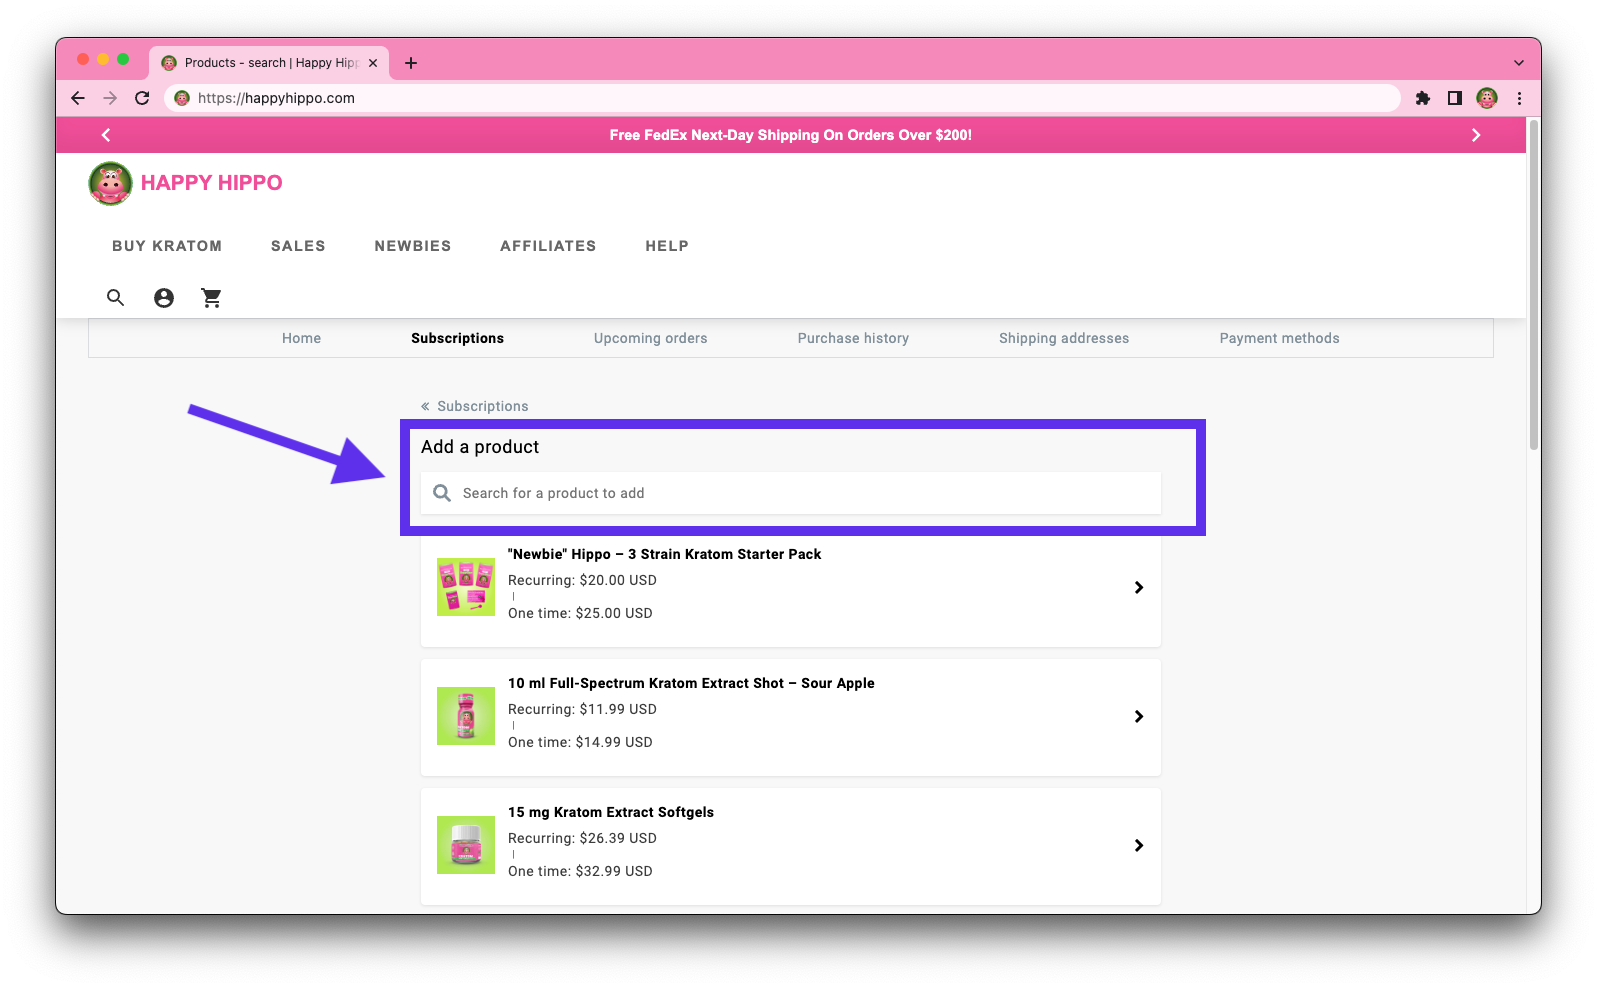The width and height of the screenshot is (1597, 988).
Task: Click 15 mg Kratom Extract Softgels title
Action: [611, 812]
